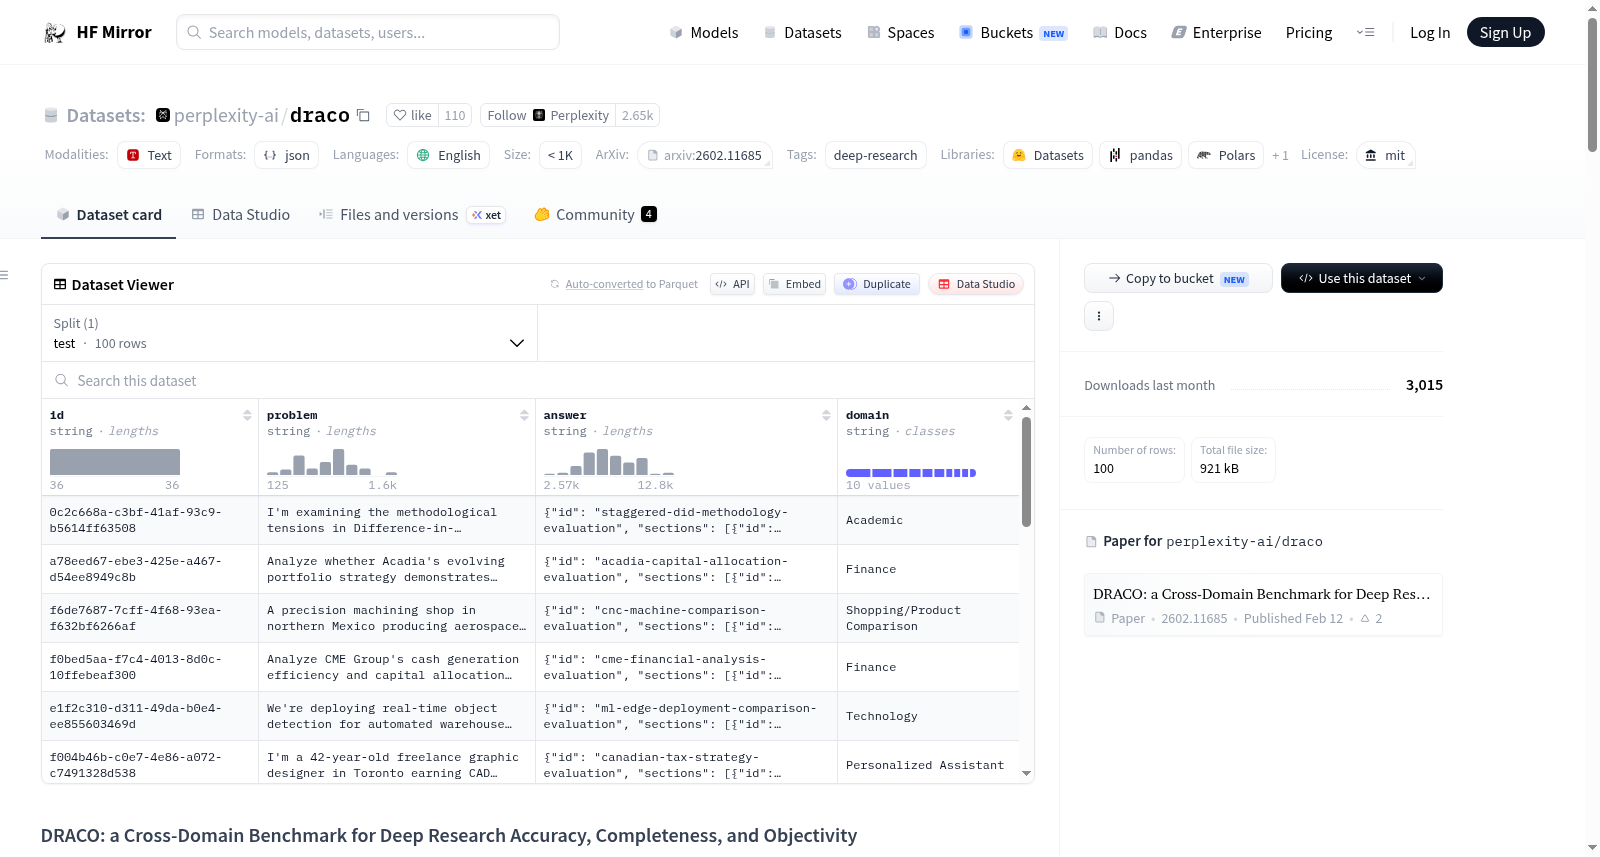Image resolution: width=1600 pixels, height=857 pixels.
Task: Open the Community tab
Action: 595,215
